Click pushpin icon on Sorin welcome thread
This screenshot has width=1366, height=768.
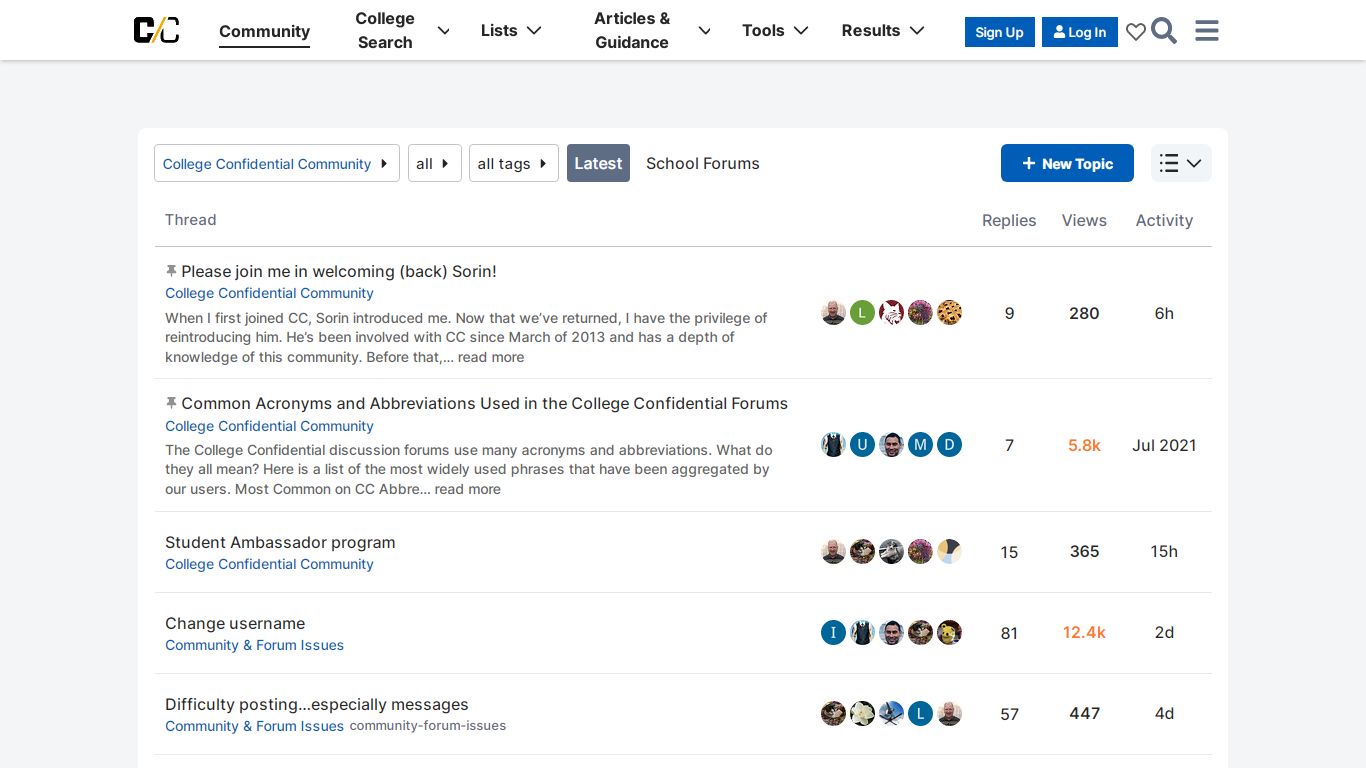point(171,271)
